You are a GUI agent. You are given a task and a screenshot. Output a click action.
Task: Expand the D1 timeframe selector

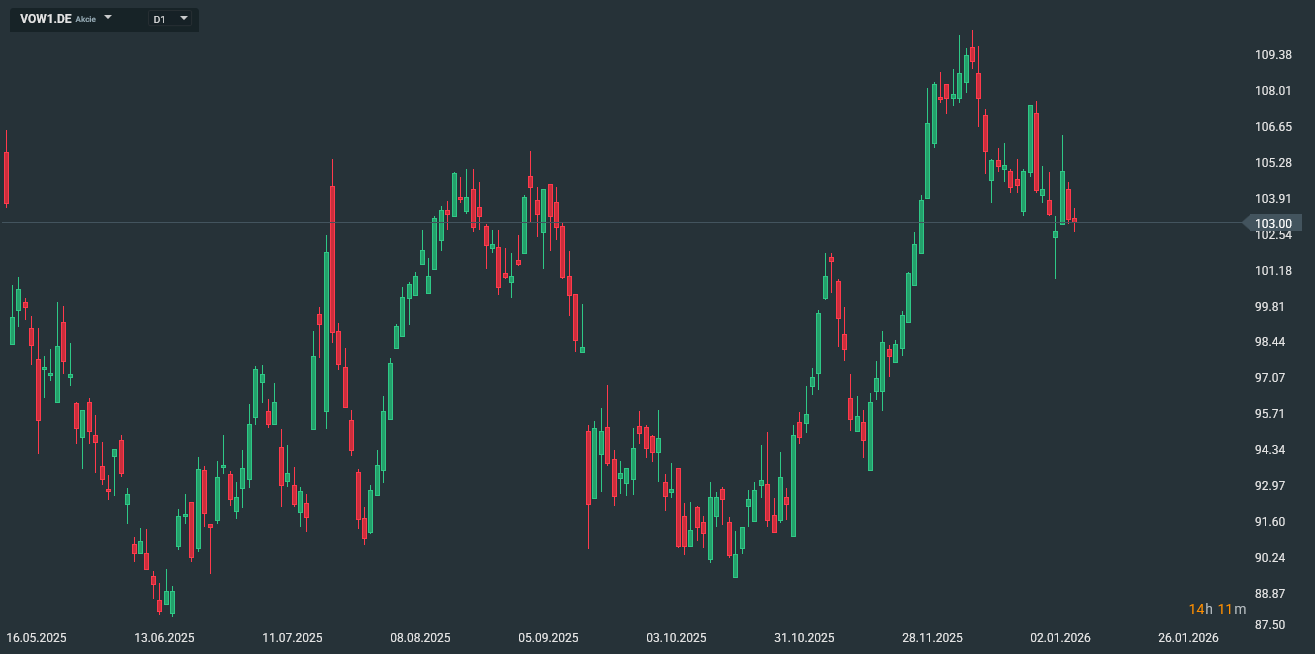point(184,19)
